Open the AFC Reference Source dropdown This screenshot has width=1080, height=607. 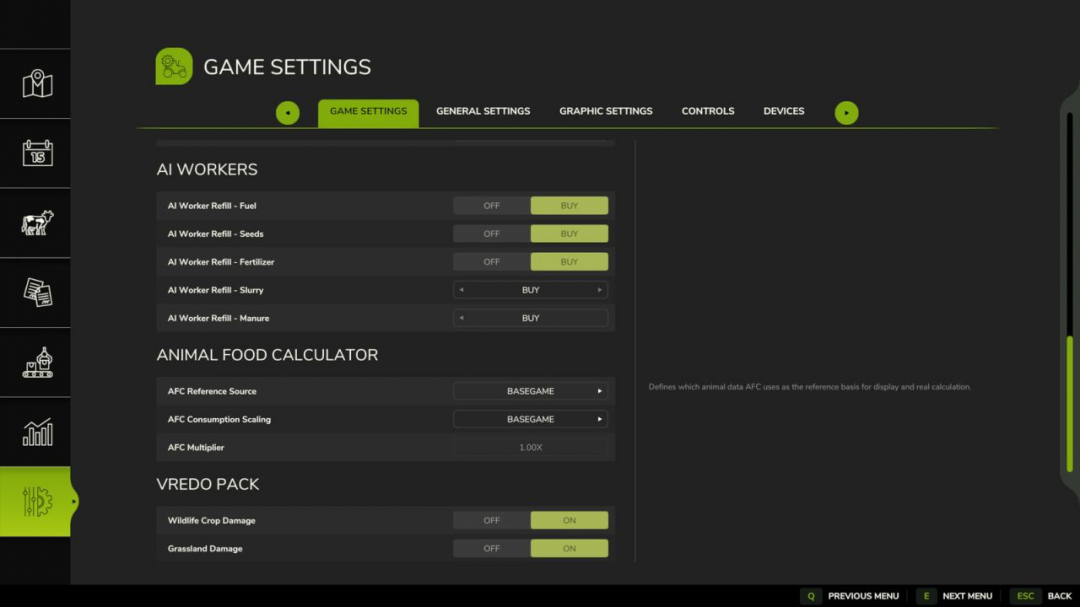tap(530, 391)
